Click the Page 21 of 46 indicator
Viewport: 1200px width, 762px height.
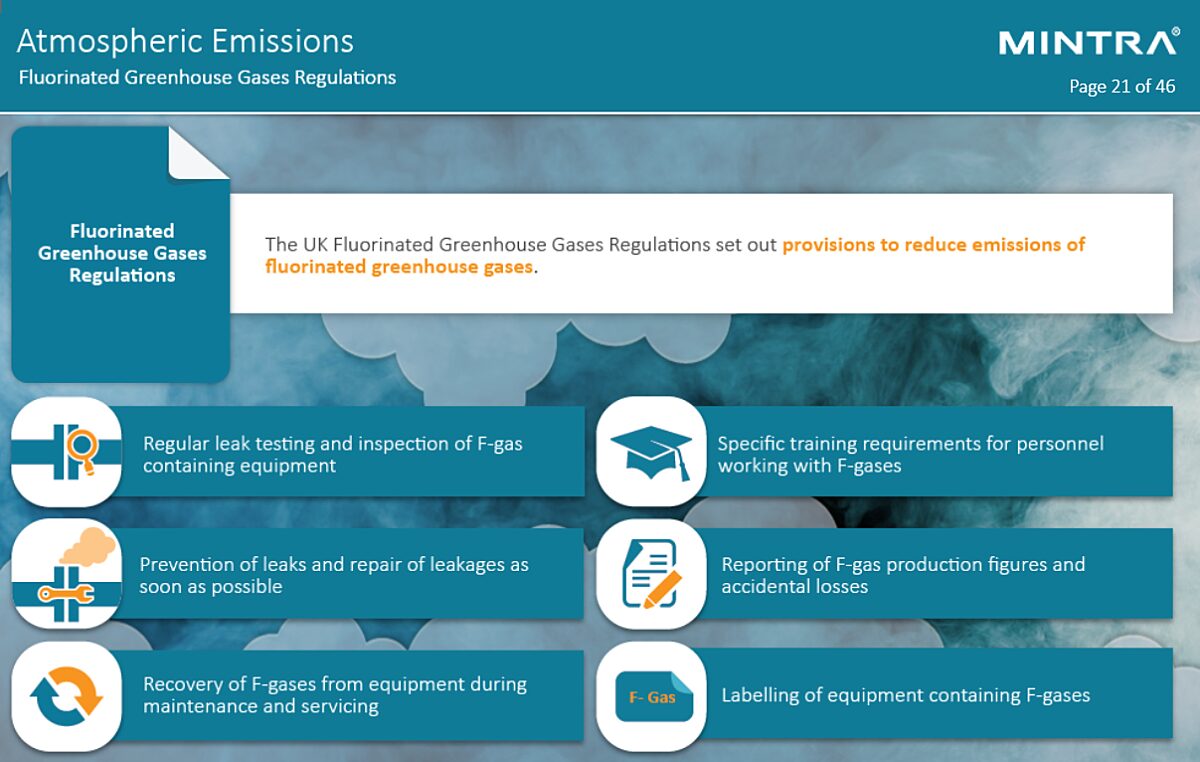(1122, 86)
